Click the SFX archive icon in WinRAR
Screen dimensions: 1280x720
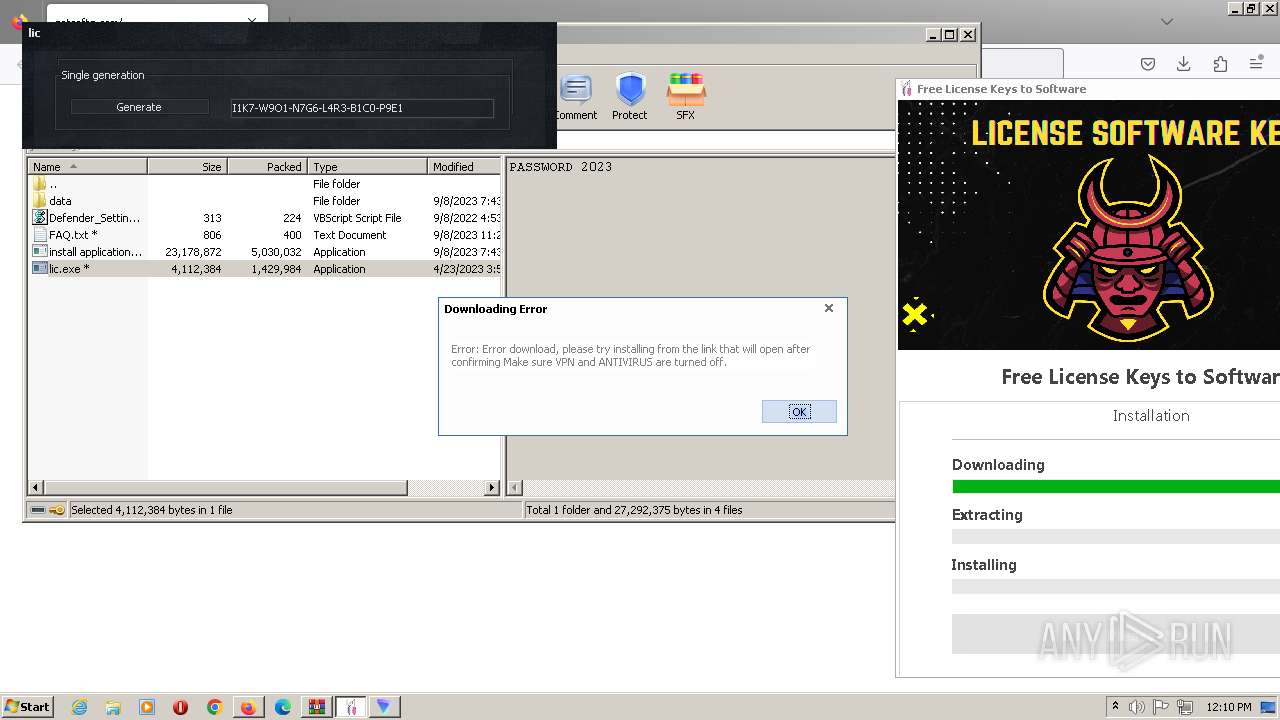pyautogui.click(x=686, y=97)
